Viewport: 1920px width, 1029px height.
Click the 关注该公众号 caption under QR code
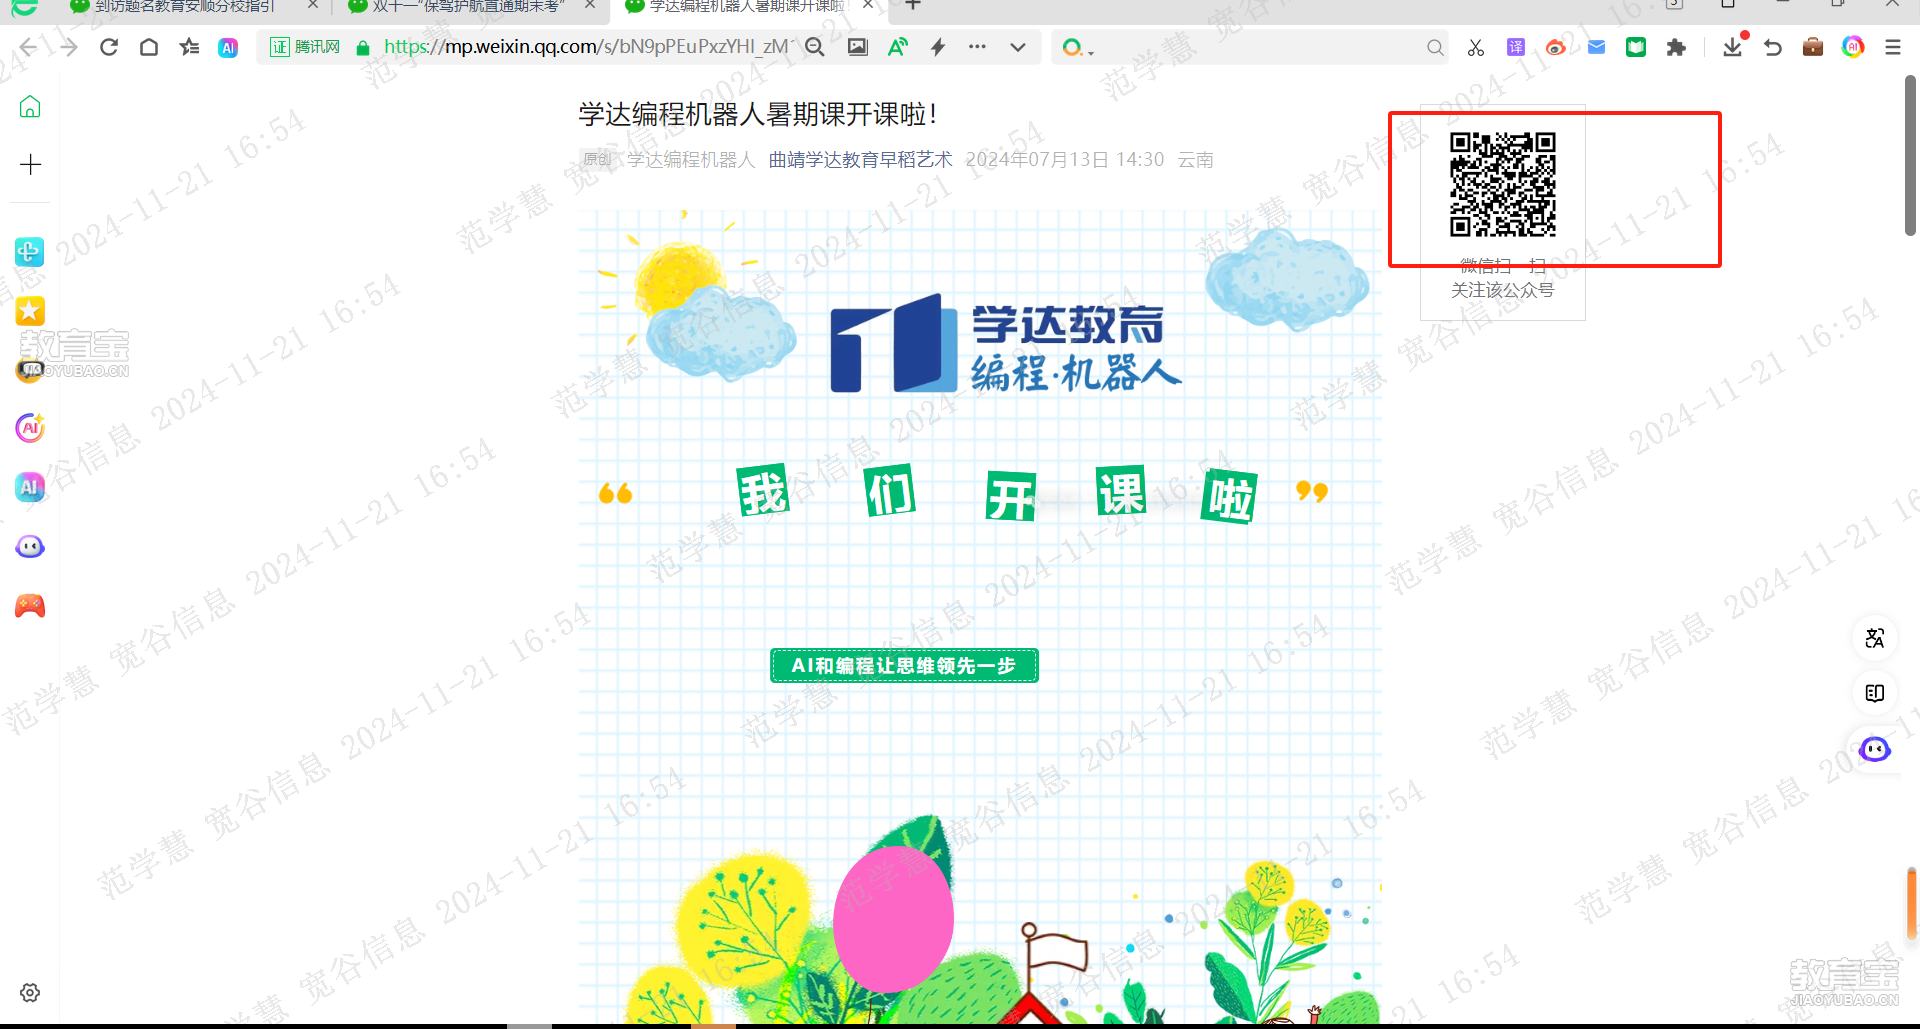tap(1502, 290)
